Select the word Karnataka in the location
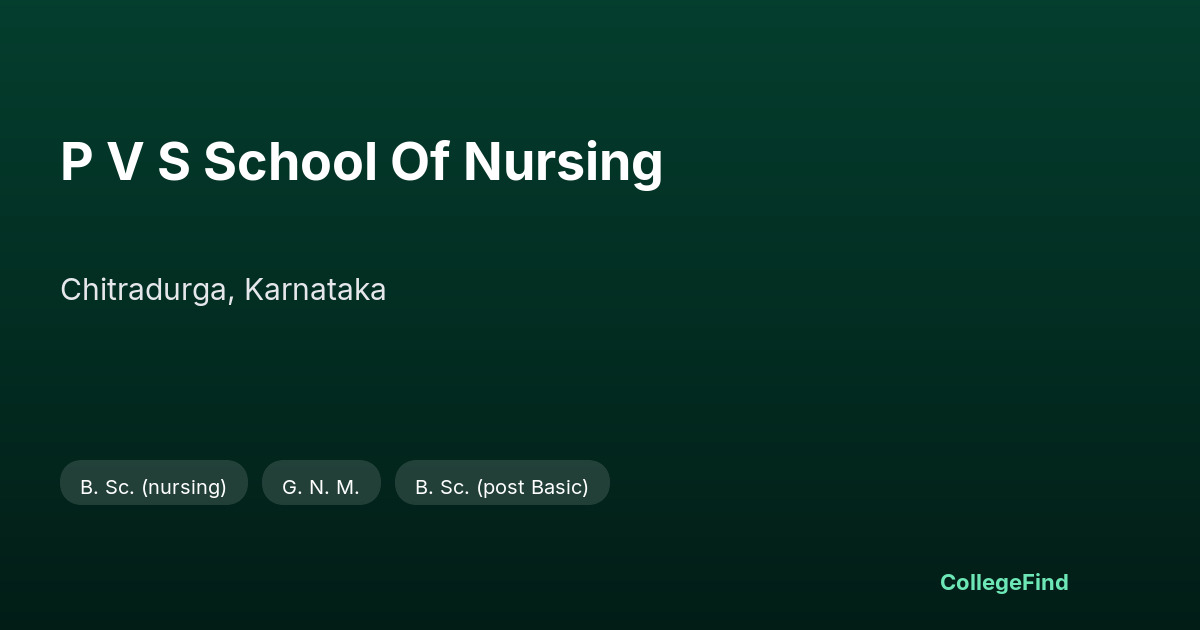 click(315, 290)
